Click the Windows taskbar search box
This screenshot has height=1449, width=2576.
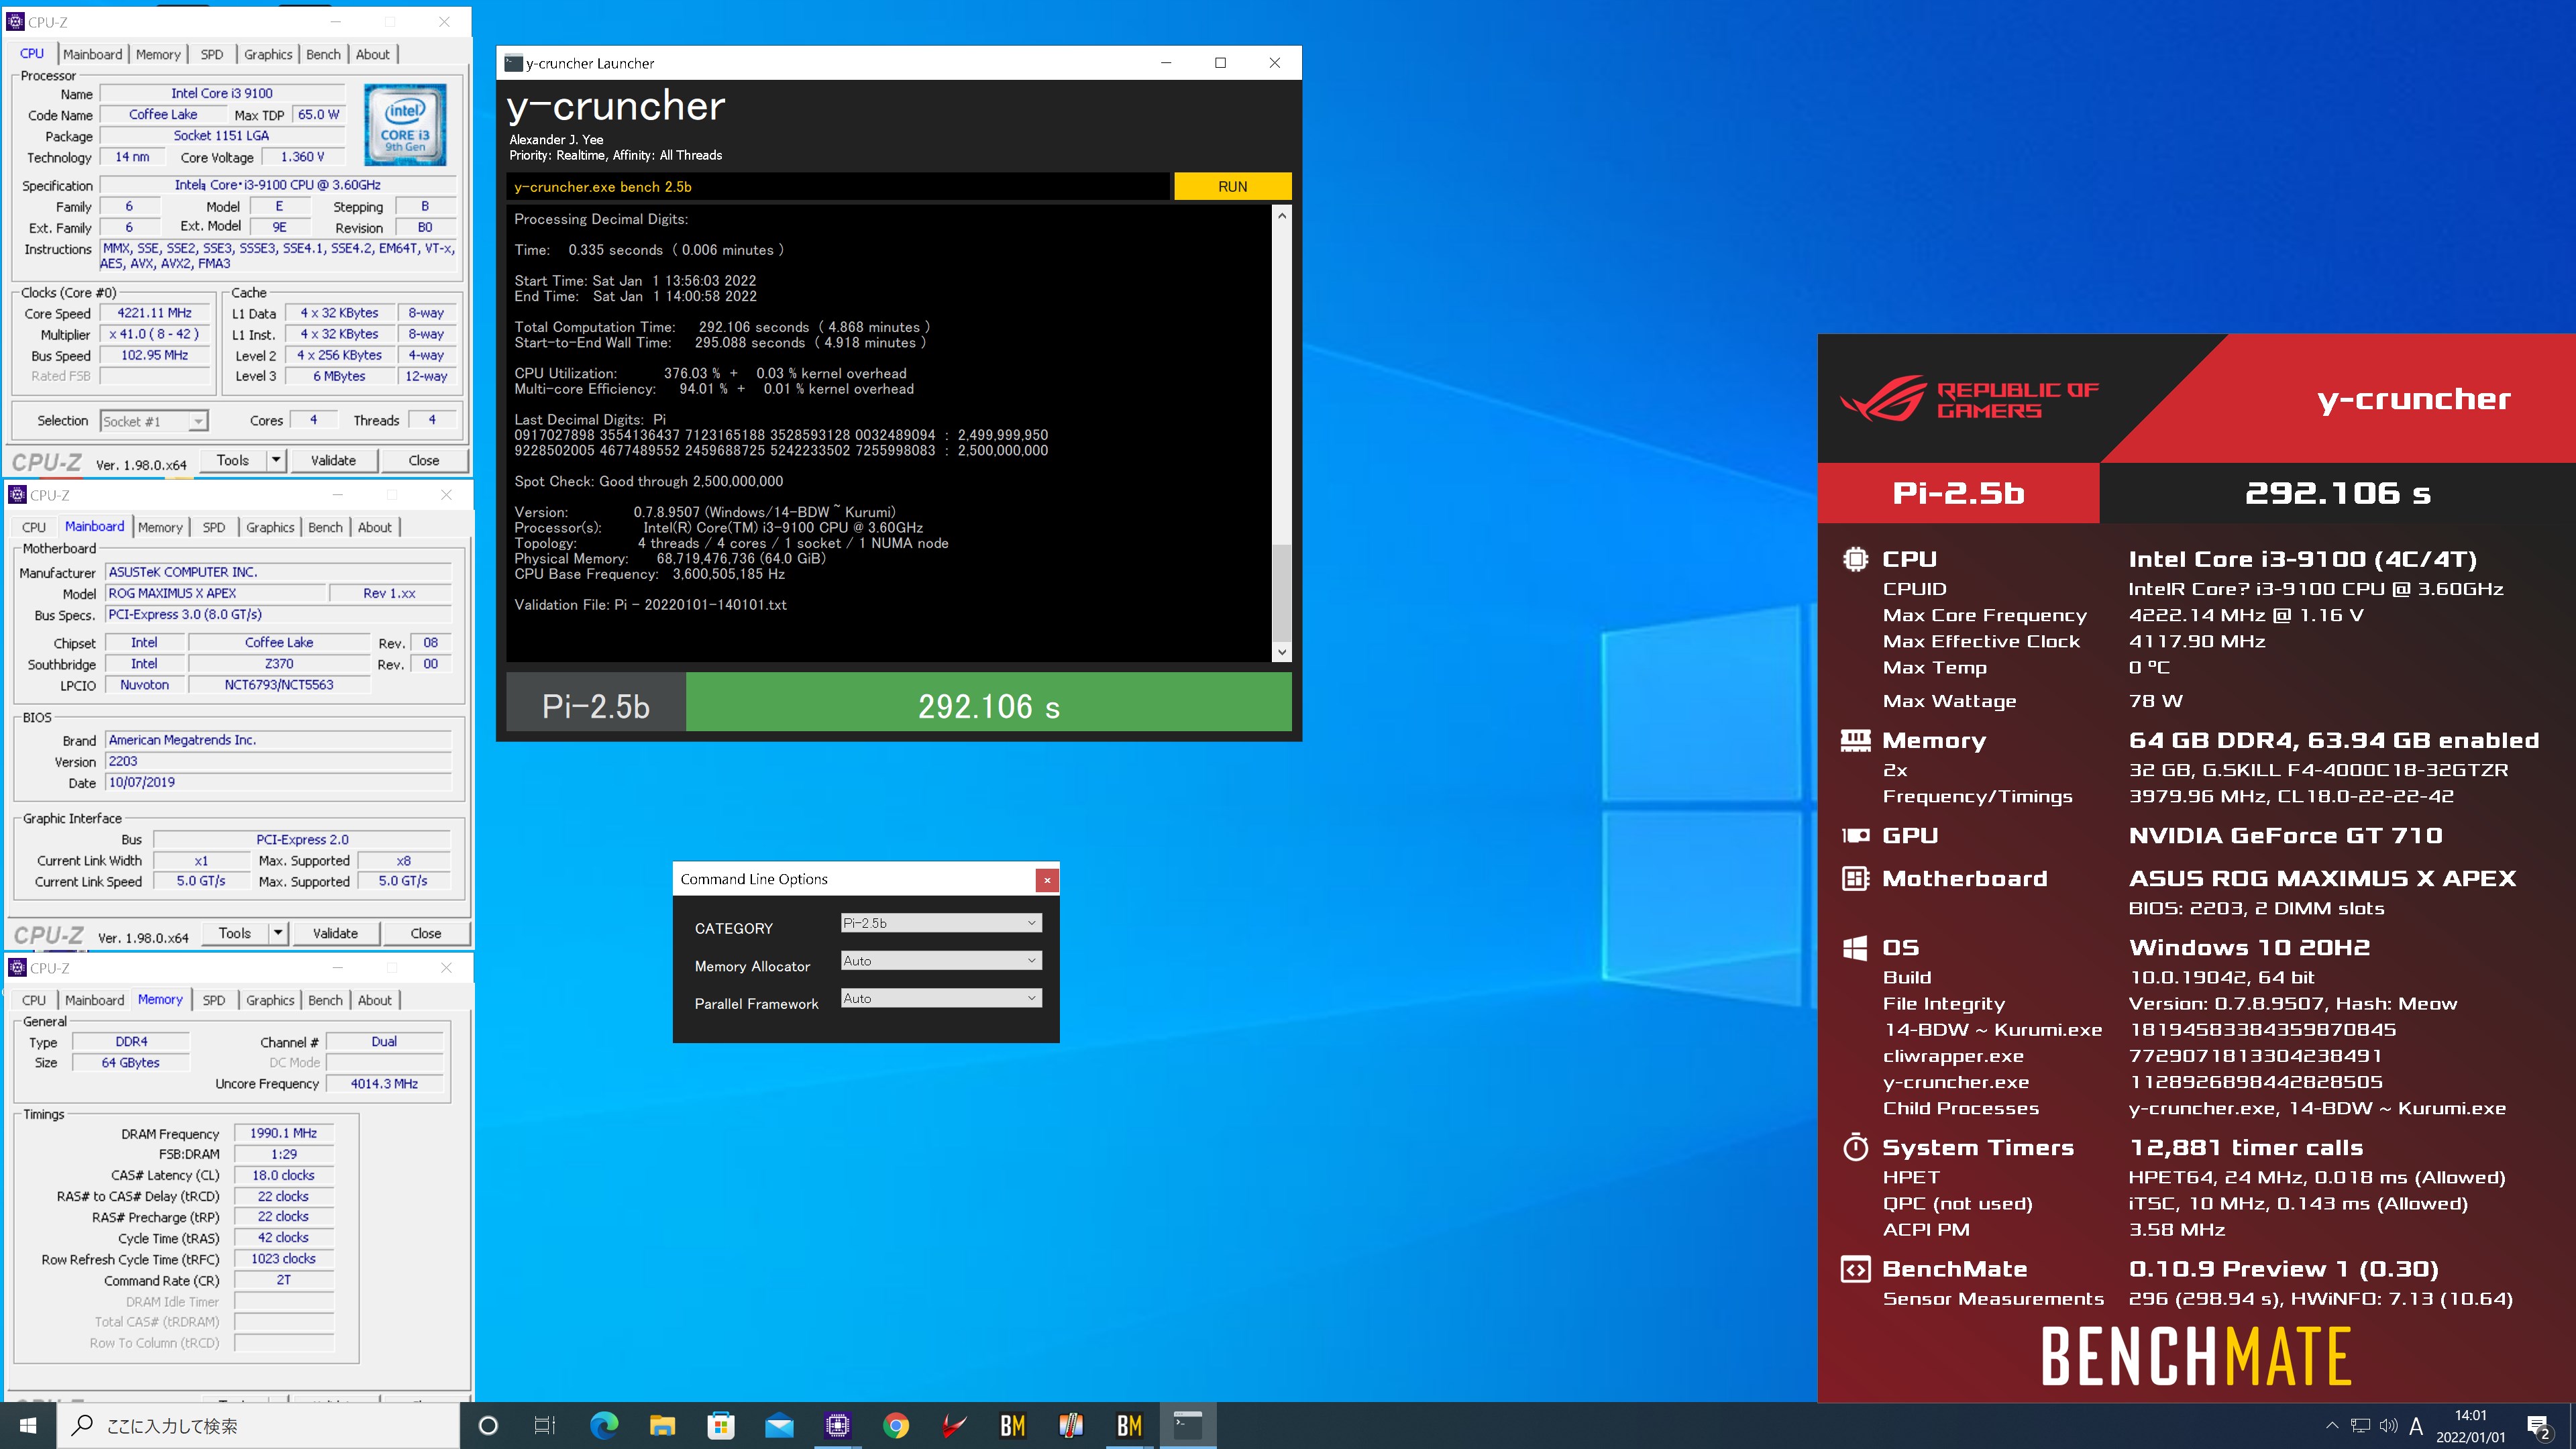[258, 1425]
